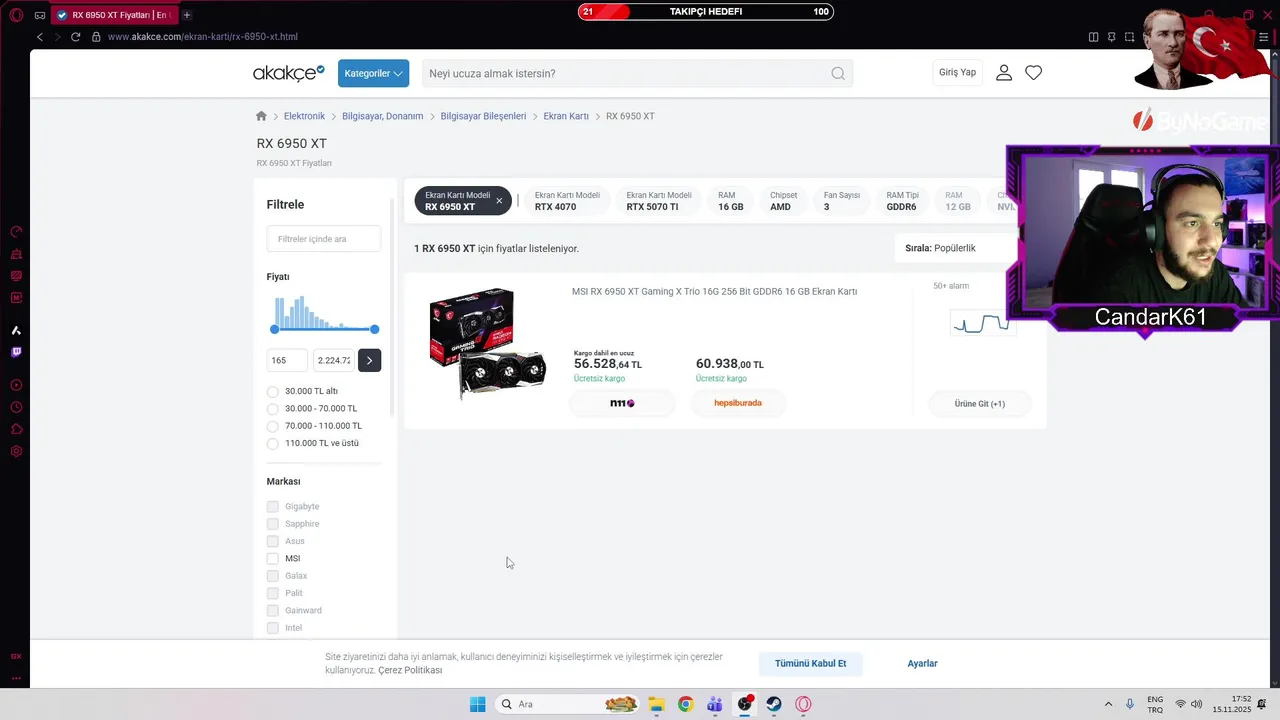Open the favorites heart icon
Image resolution: width=1280 pixels, height=720 pixels.
[1034, 73]
